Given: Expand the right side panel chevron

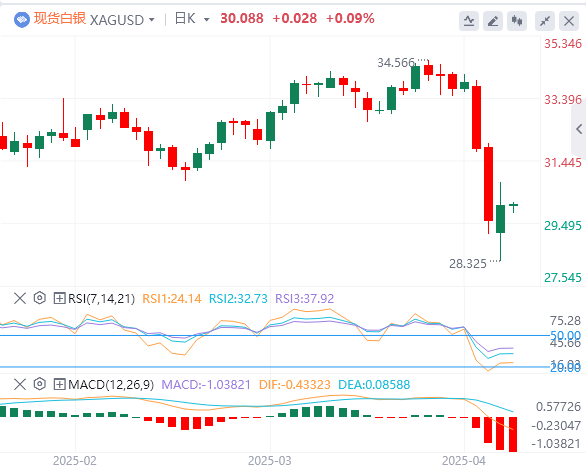Looking at the screenshot, I should click(579, 129).
